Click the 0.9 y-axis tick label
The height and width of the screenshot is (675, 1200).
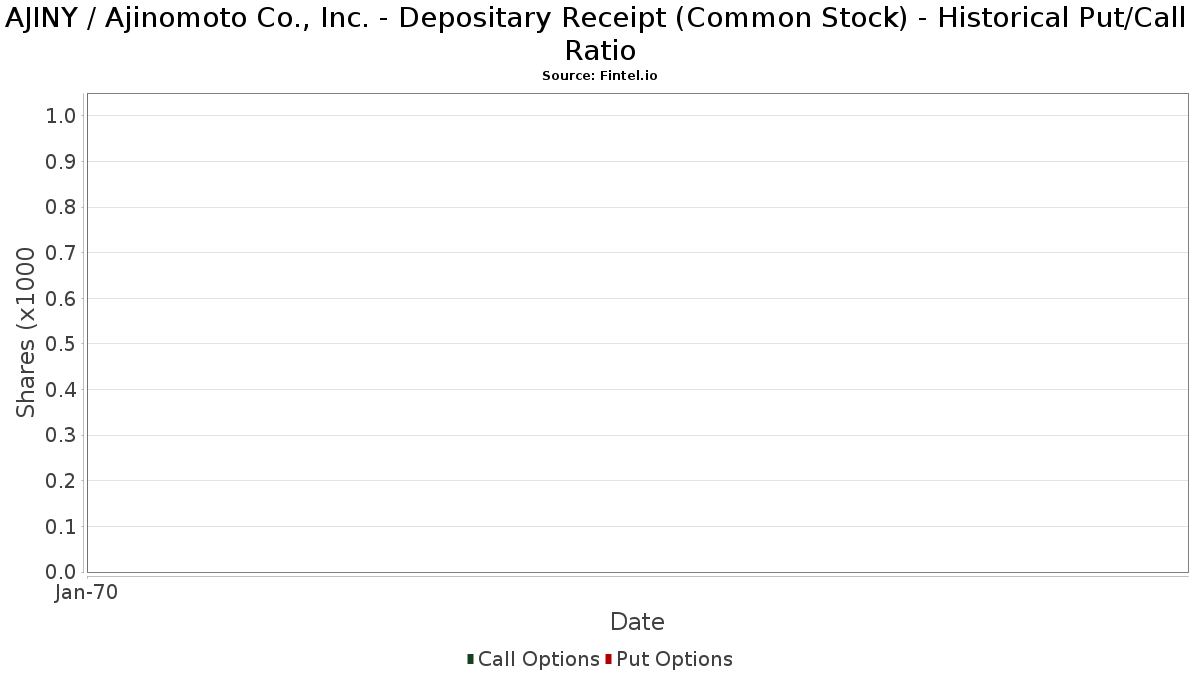pyautogui.click(x=61, y=162)
